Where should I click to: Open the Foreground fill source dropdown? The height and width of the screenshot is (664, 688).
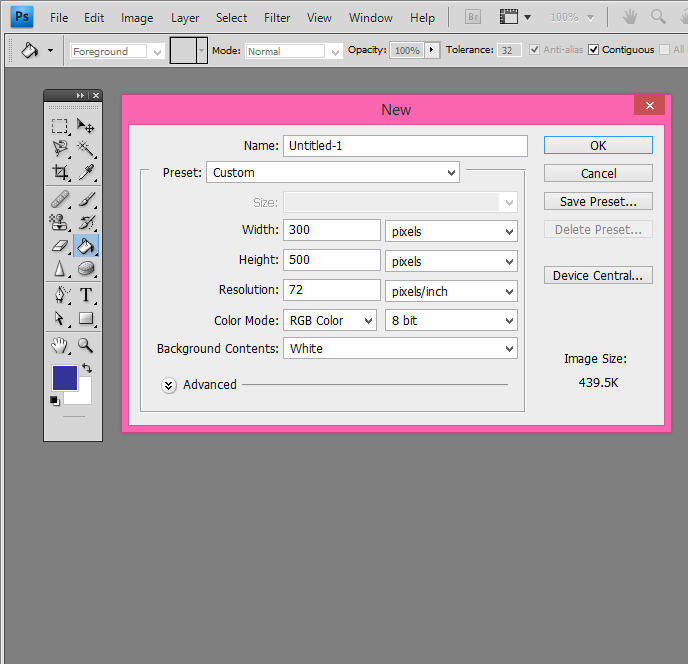[x=117, y=51]
